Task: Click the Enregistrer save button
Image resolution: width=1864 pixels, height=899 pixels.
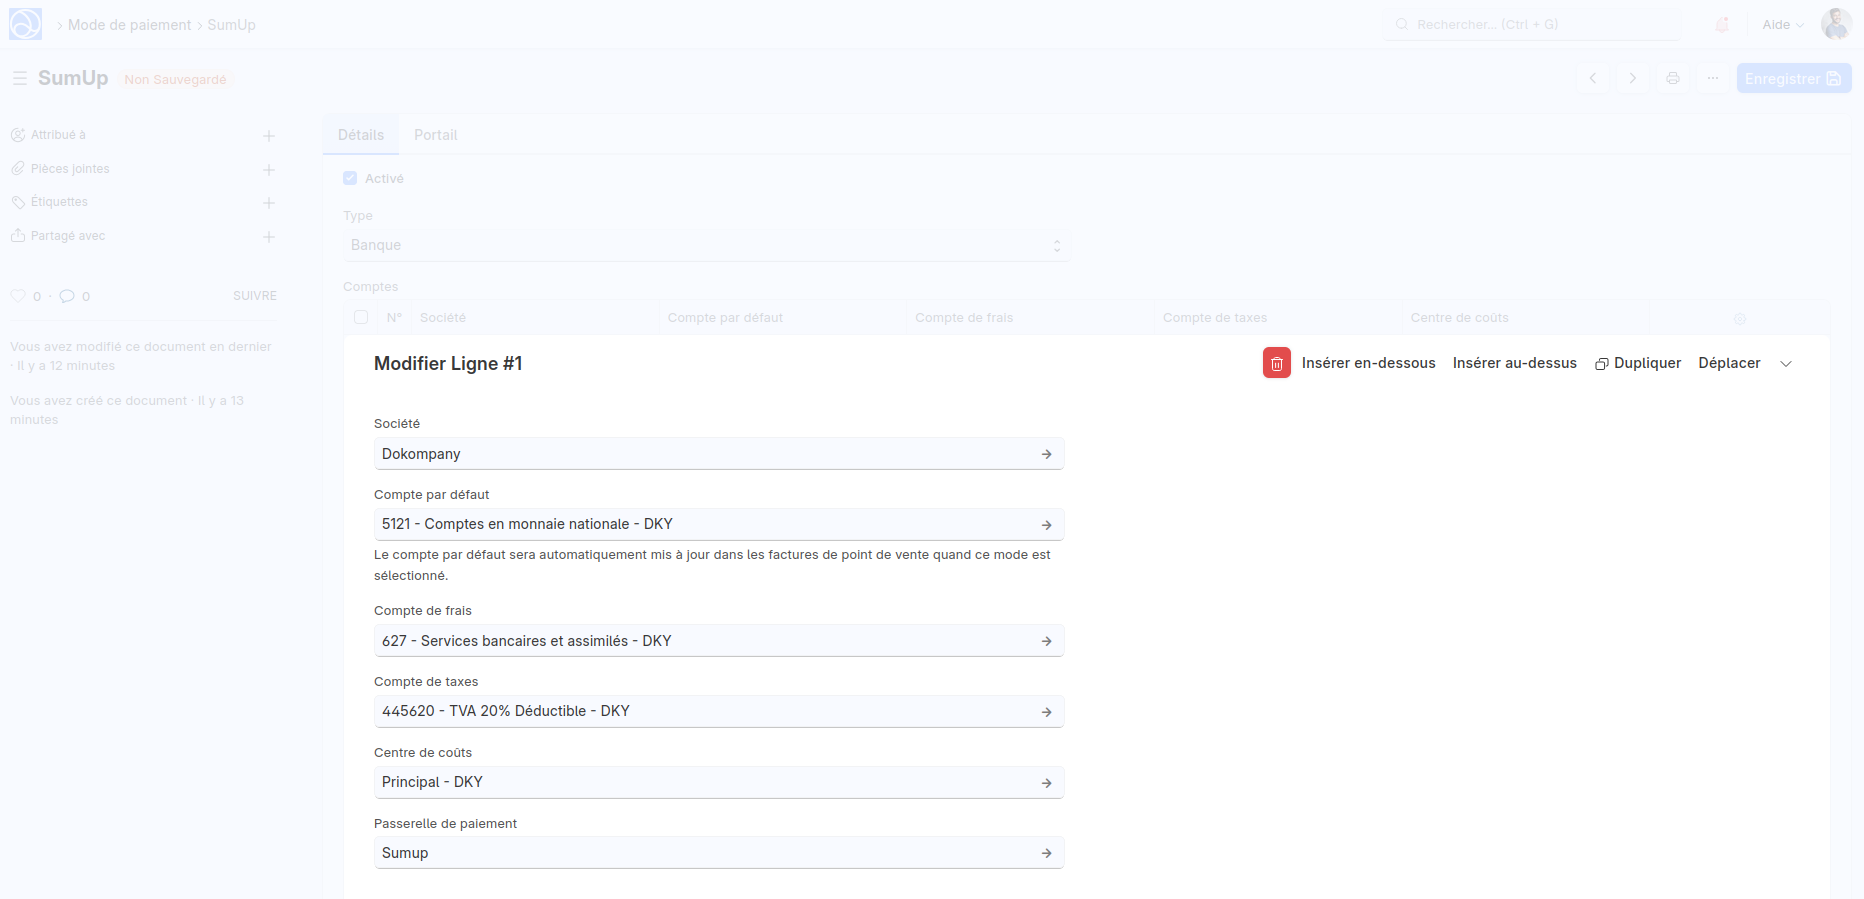Action: point(1793,79)
